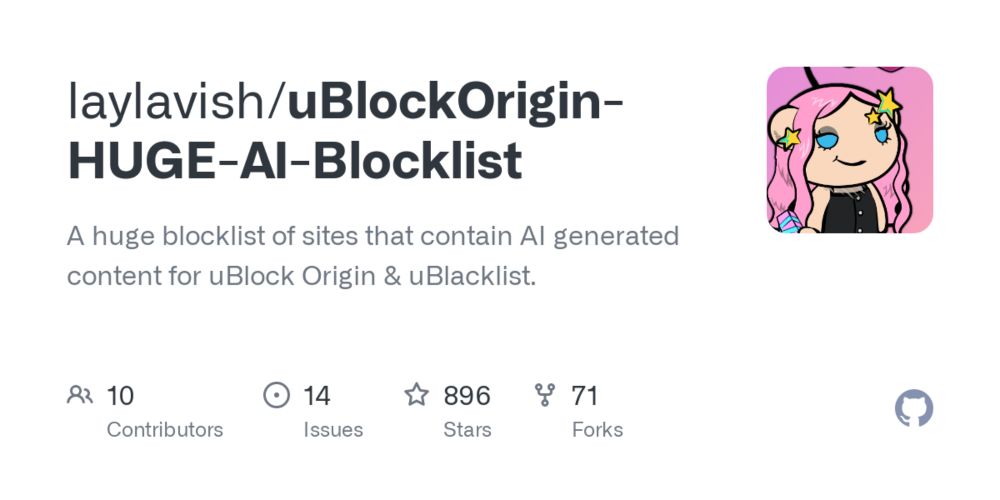Screen dimensions: 1000x500
Task: Open the pink-haired avatar image
Action: [x=849, y=150]
